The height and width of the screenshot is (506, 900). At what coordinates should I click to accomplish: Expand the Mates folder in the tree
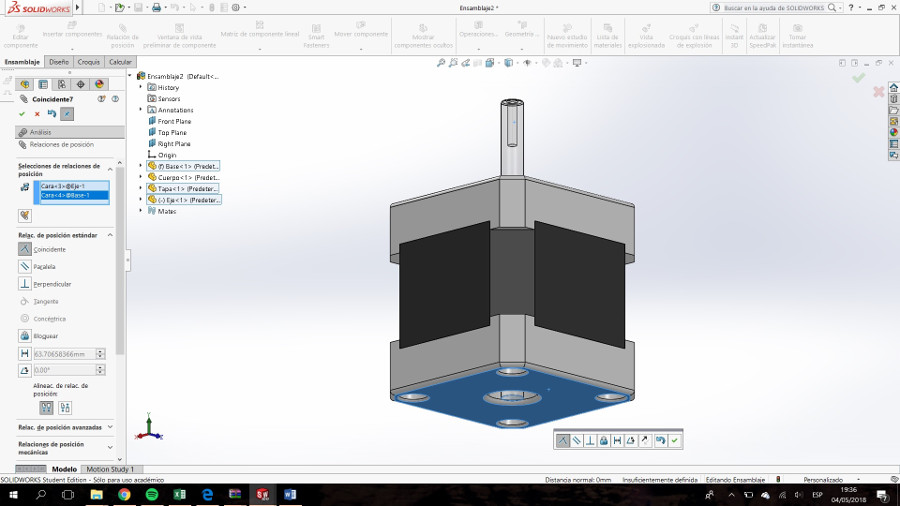tap(141, 211)
